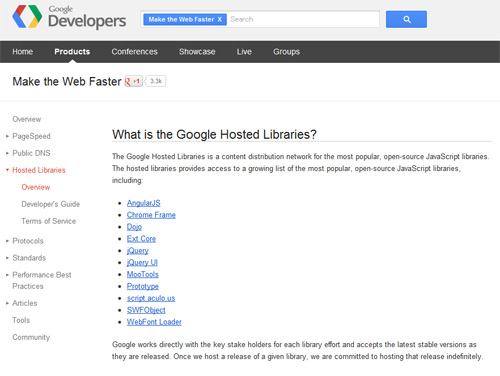Click the blue search magnifier button
This screenshot has width=500, height=376.
pos(406,19)
